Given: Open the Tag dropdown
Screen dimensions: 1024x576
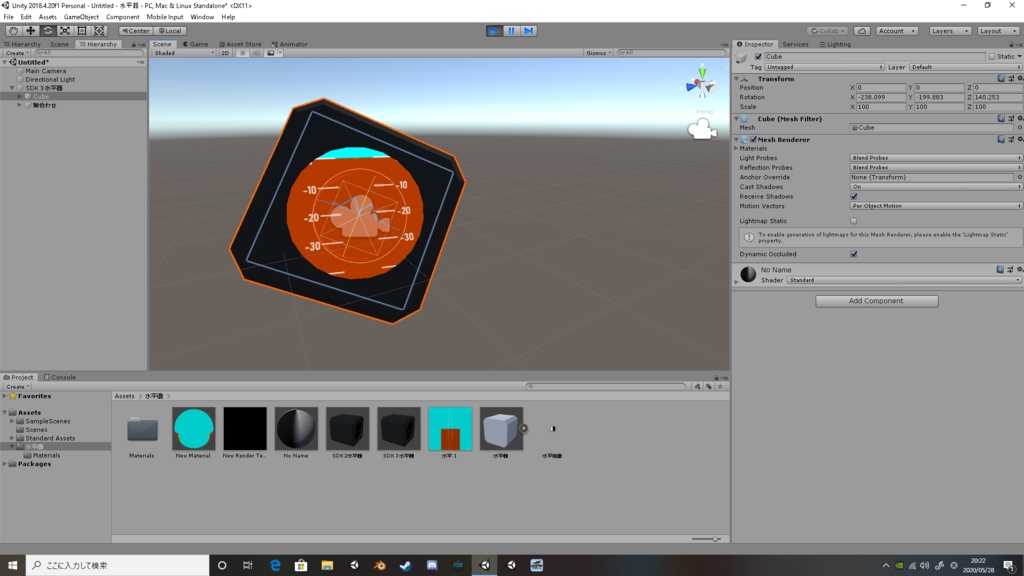Looking at the screenshot, I should coord(824,67).
